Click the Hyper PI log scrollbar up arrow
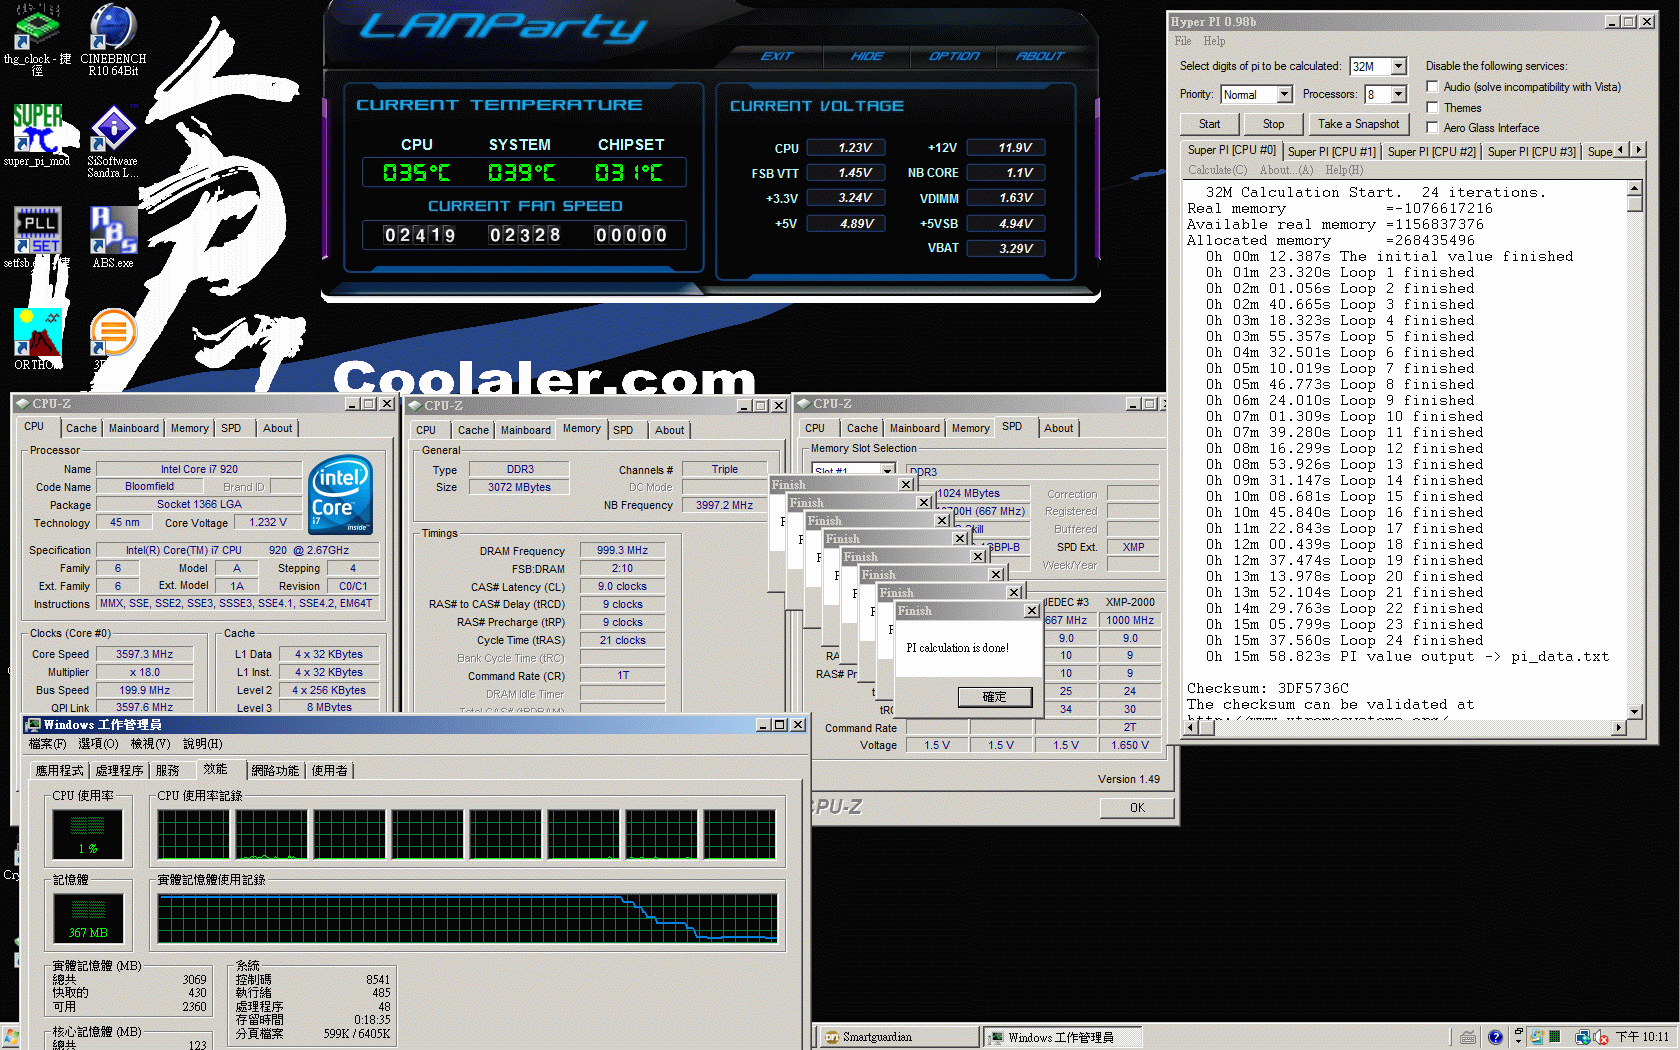This screenshot has height=1050, width=1680. 1635,188
